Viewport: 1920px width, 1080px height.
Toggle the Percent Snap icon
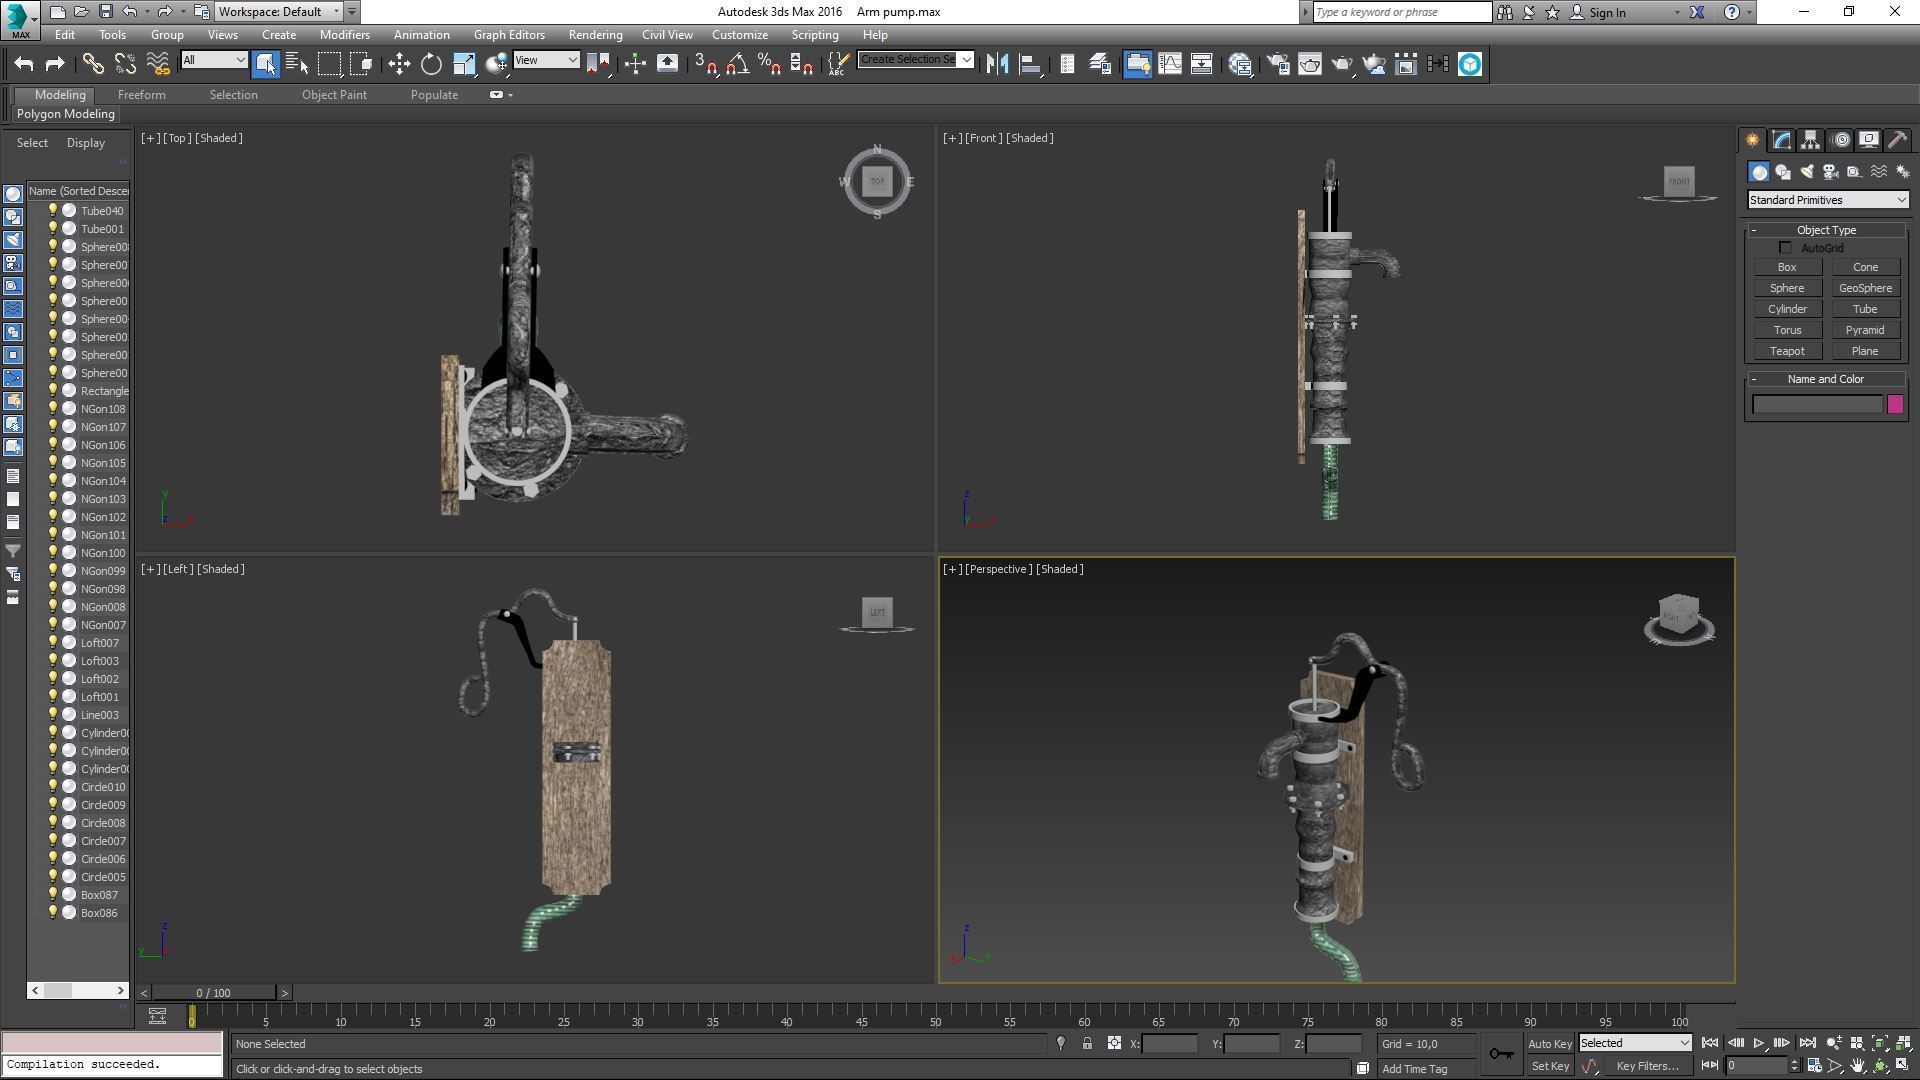769,64
